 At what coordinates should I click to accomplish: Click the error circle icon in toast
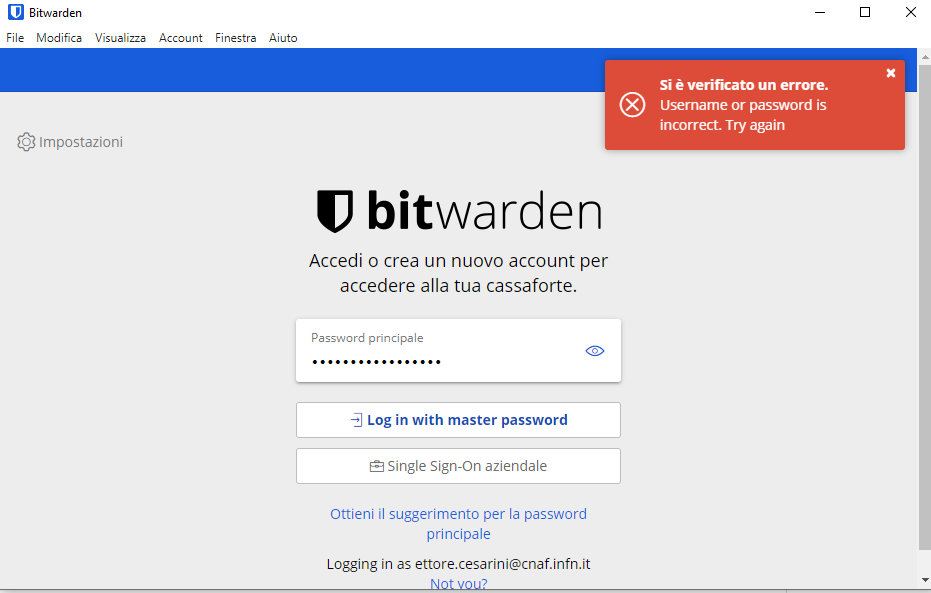tap(632, 105)
